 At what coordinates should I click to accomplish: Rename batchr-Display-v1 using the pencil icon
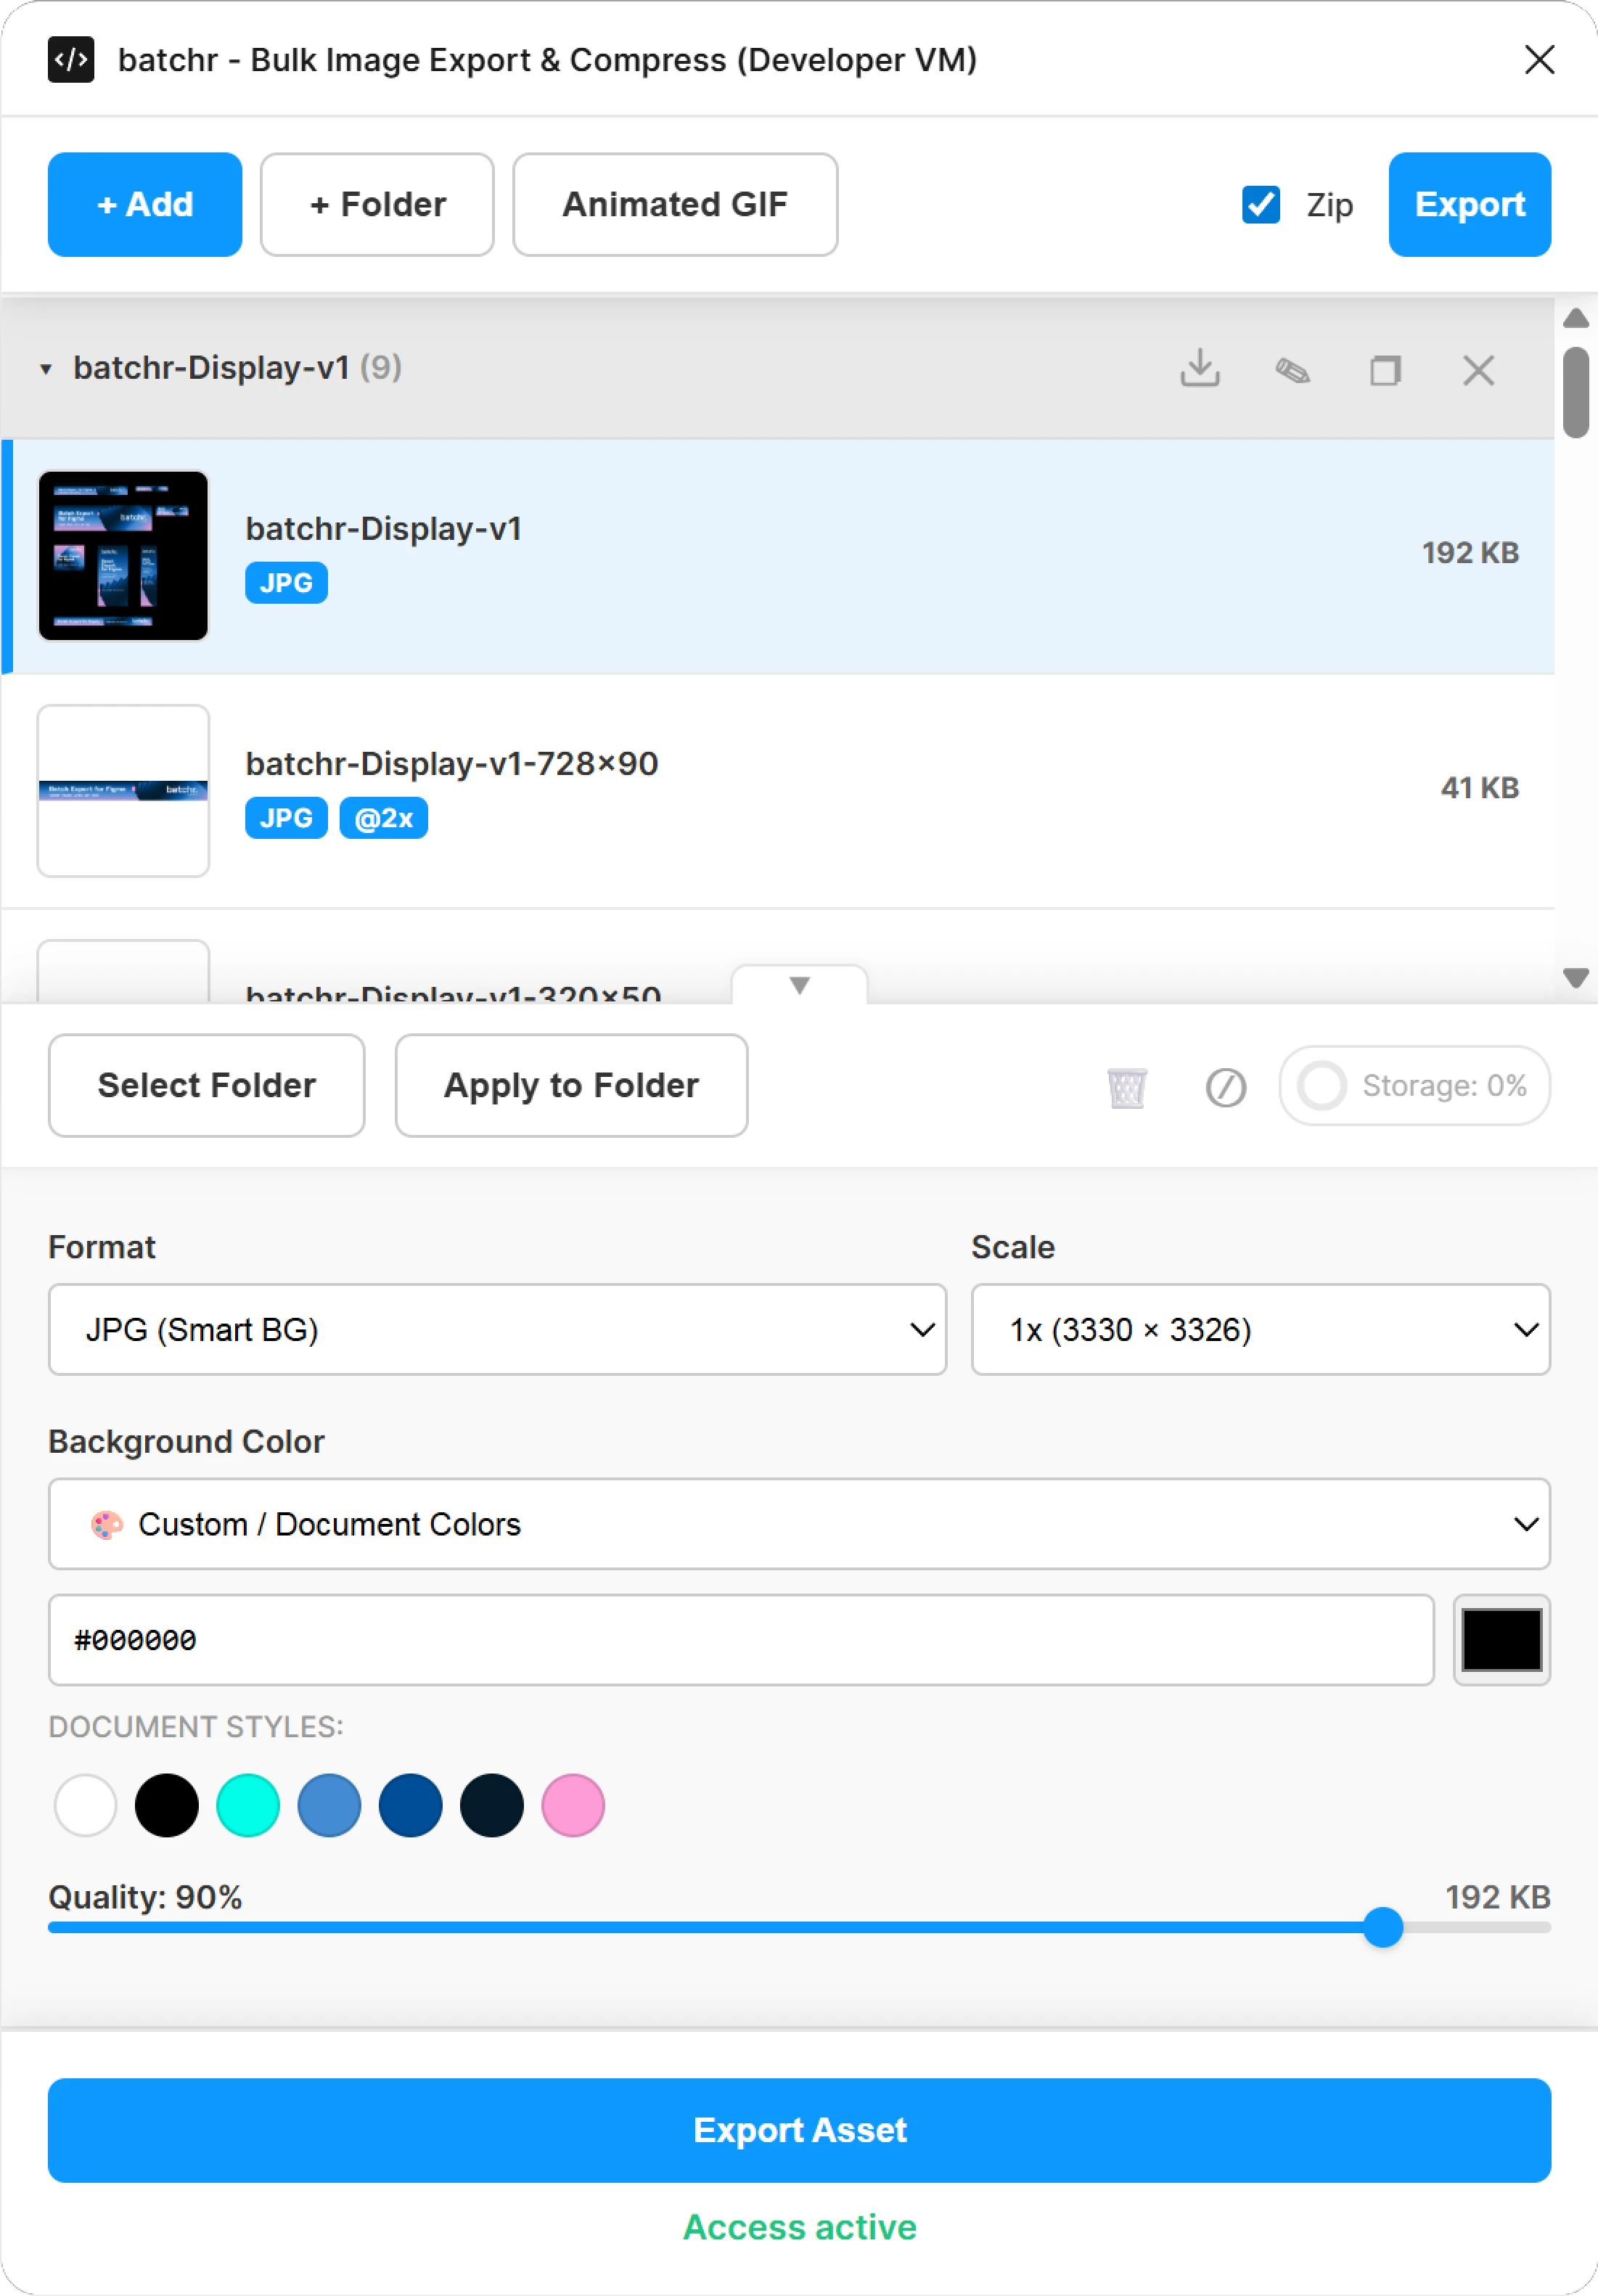(1293, 369)
